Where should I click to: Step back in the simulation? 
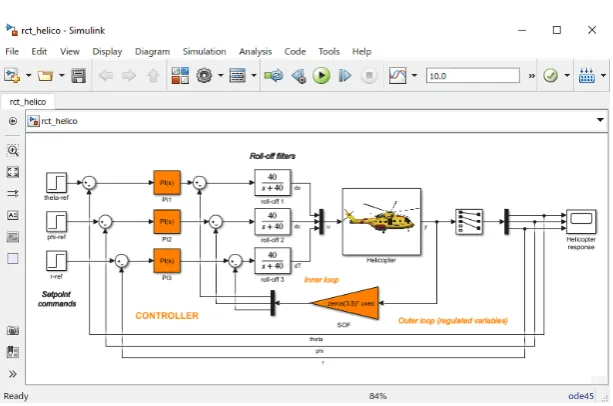click(299, 76)
